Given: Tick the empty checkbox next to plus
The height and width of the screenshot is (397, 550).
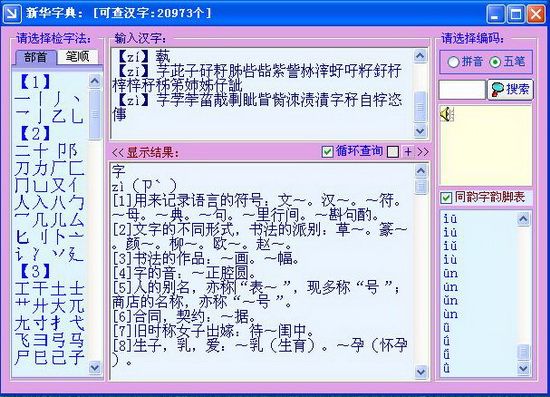Looking at the screenshot, I should pos(393,152).
